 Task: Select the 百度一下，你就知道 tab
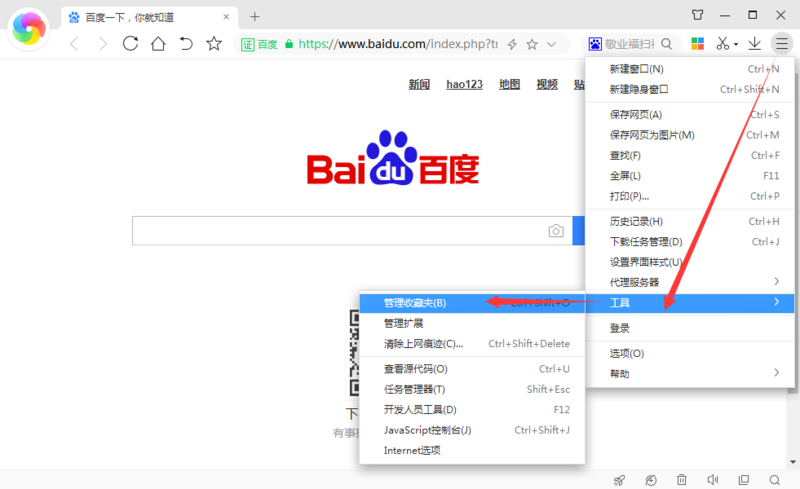[x=149, y=17]
